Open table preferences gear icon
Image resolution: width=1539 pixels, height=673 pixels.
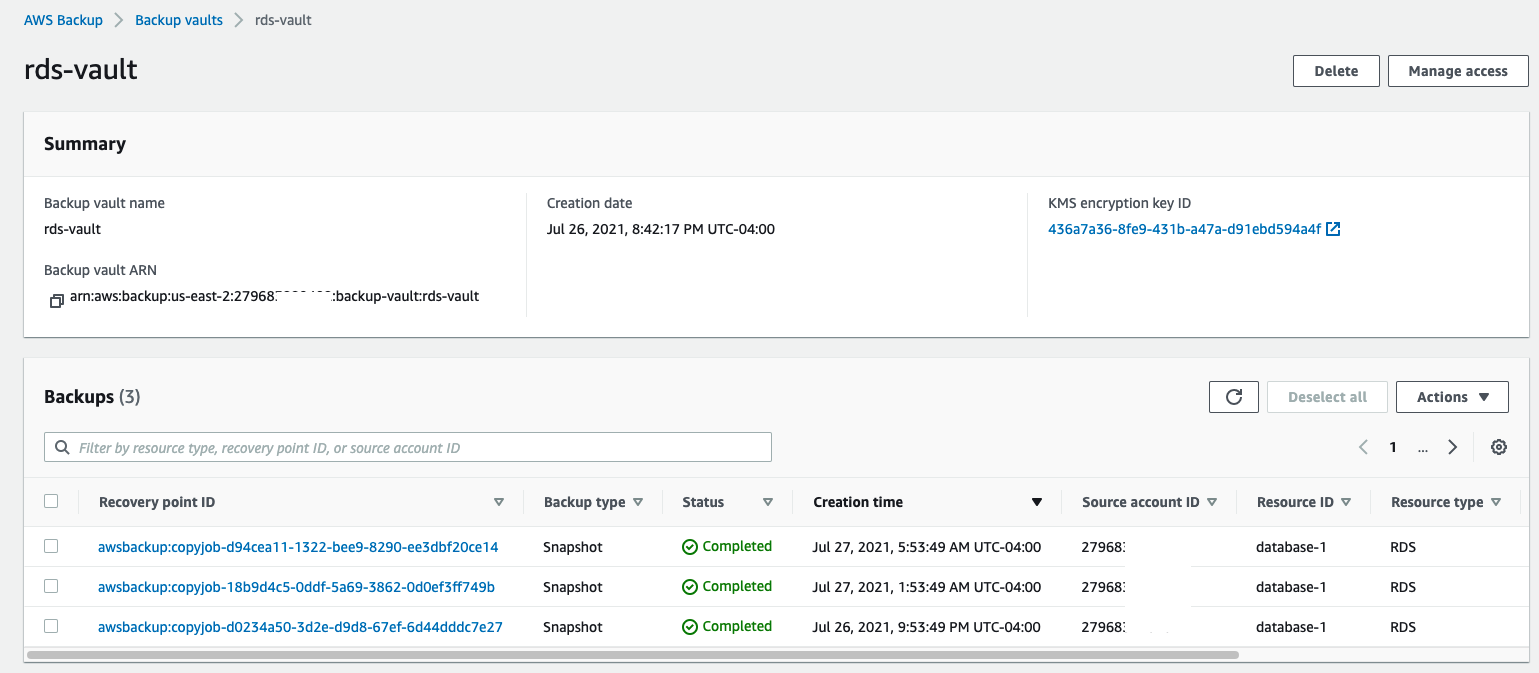click(x=1499, y=448)
